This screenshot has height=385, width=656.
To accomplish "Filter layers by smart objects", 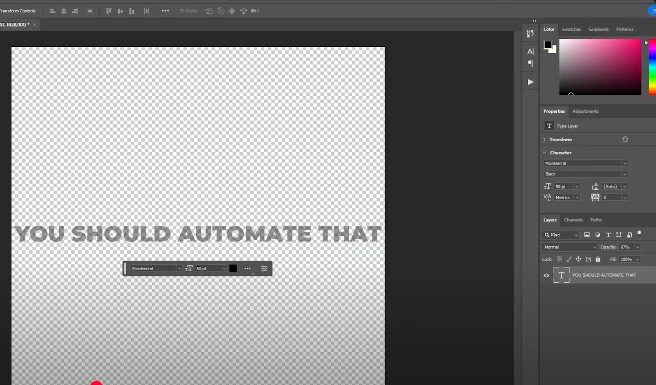I will click(x=629, y=235).
